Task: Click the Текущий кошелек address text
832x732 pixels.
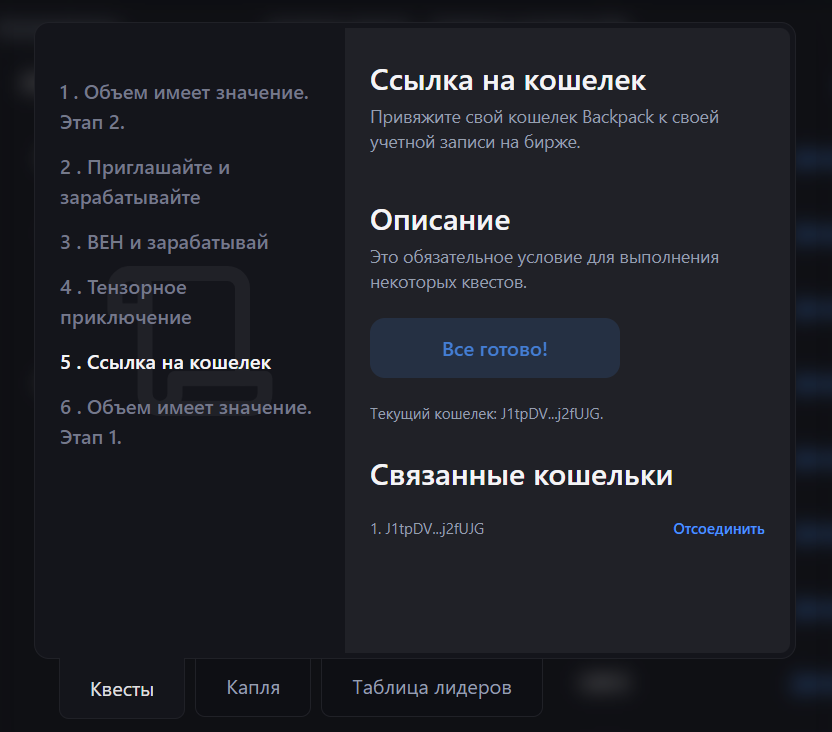Action: click(x=487, y=414)
